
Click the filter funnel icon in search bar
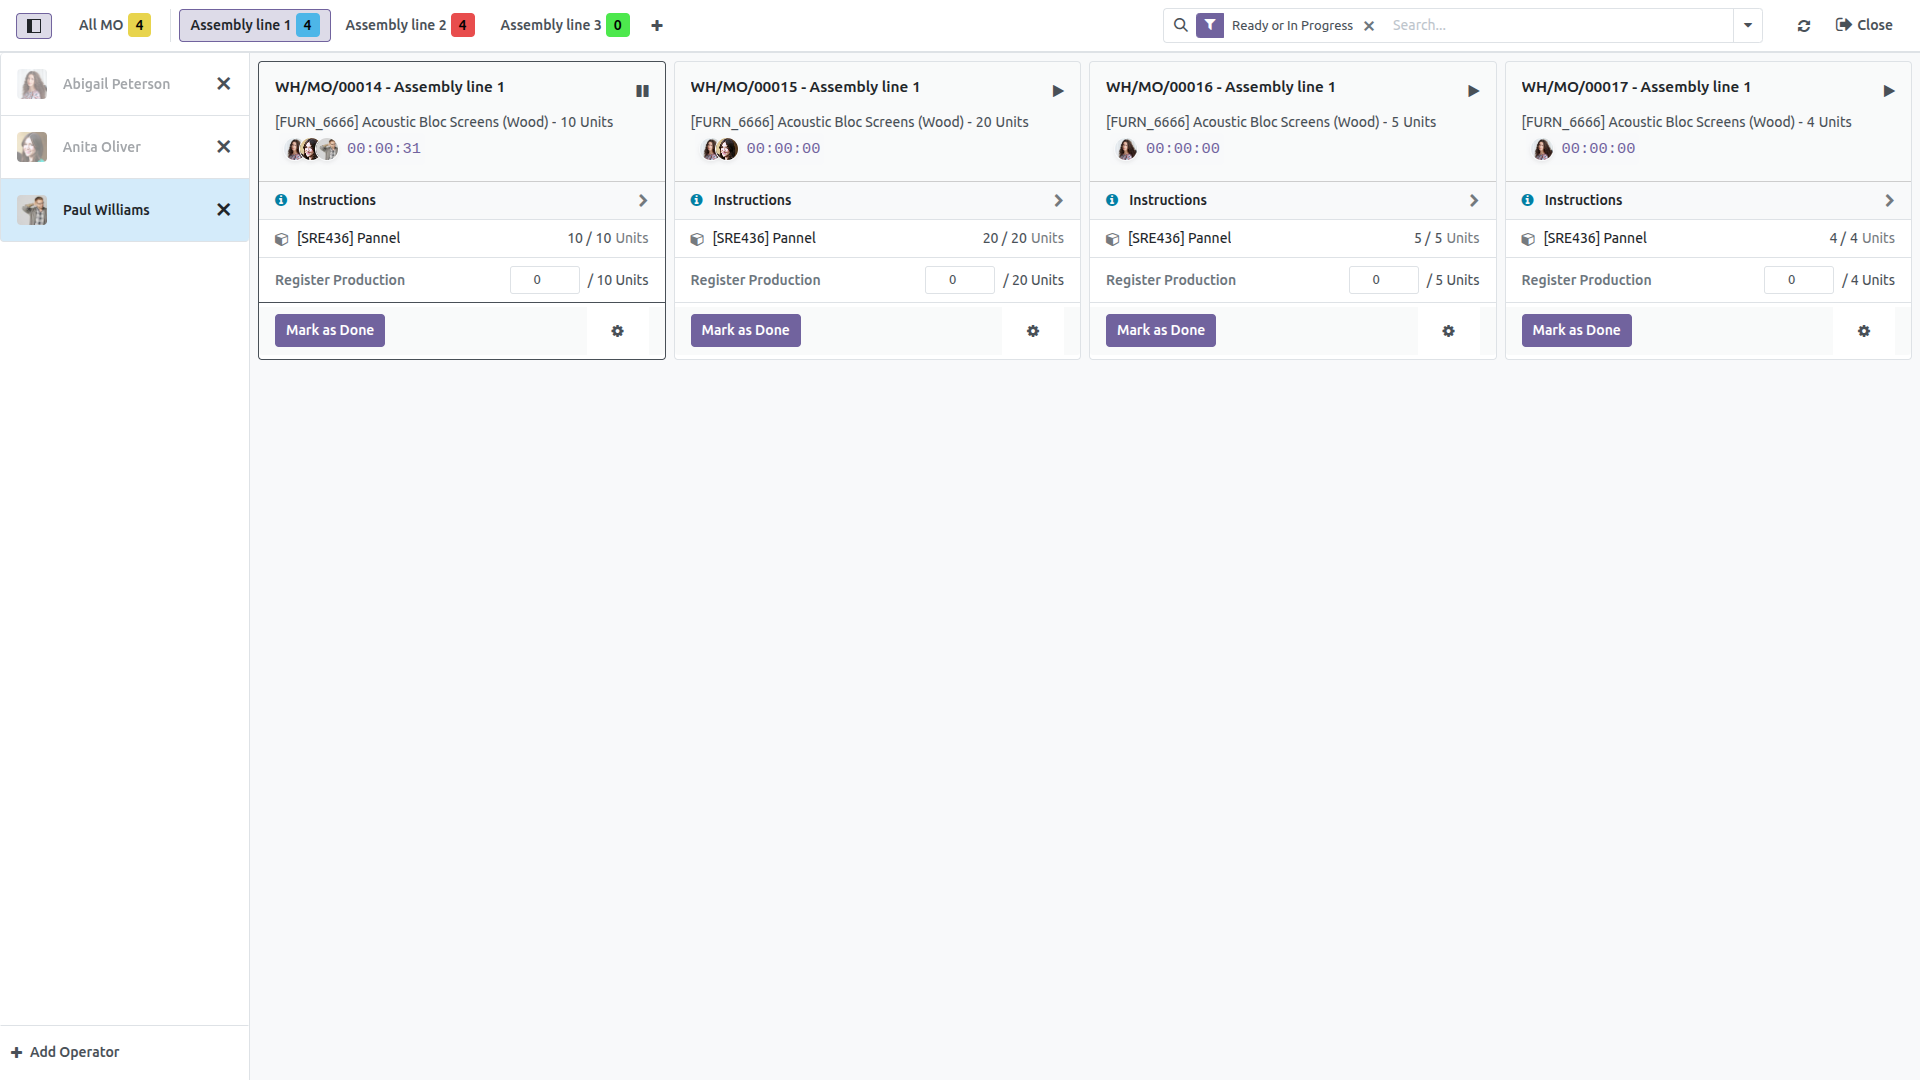[1210, 25]
